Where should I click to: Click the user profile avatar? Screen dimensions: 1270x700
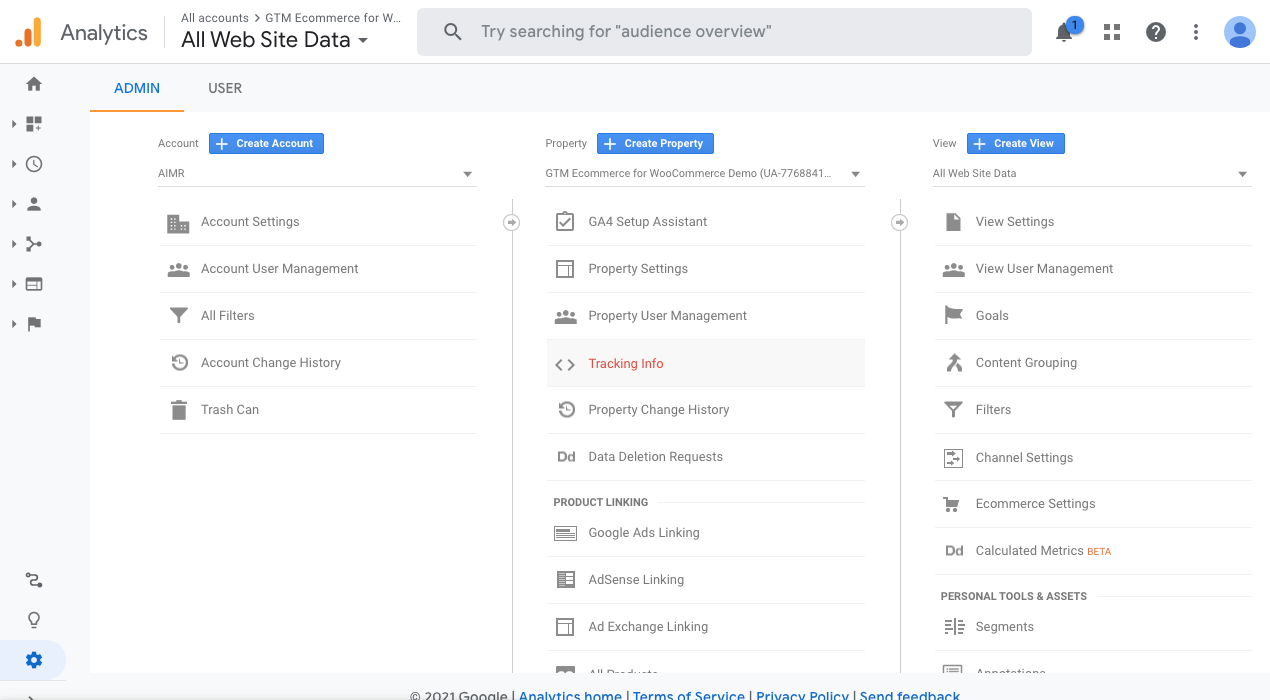click(x=1240, y=32)
